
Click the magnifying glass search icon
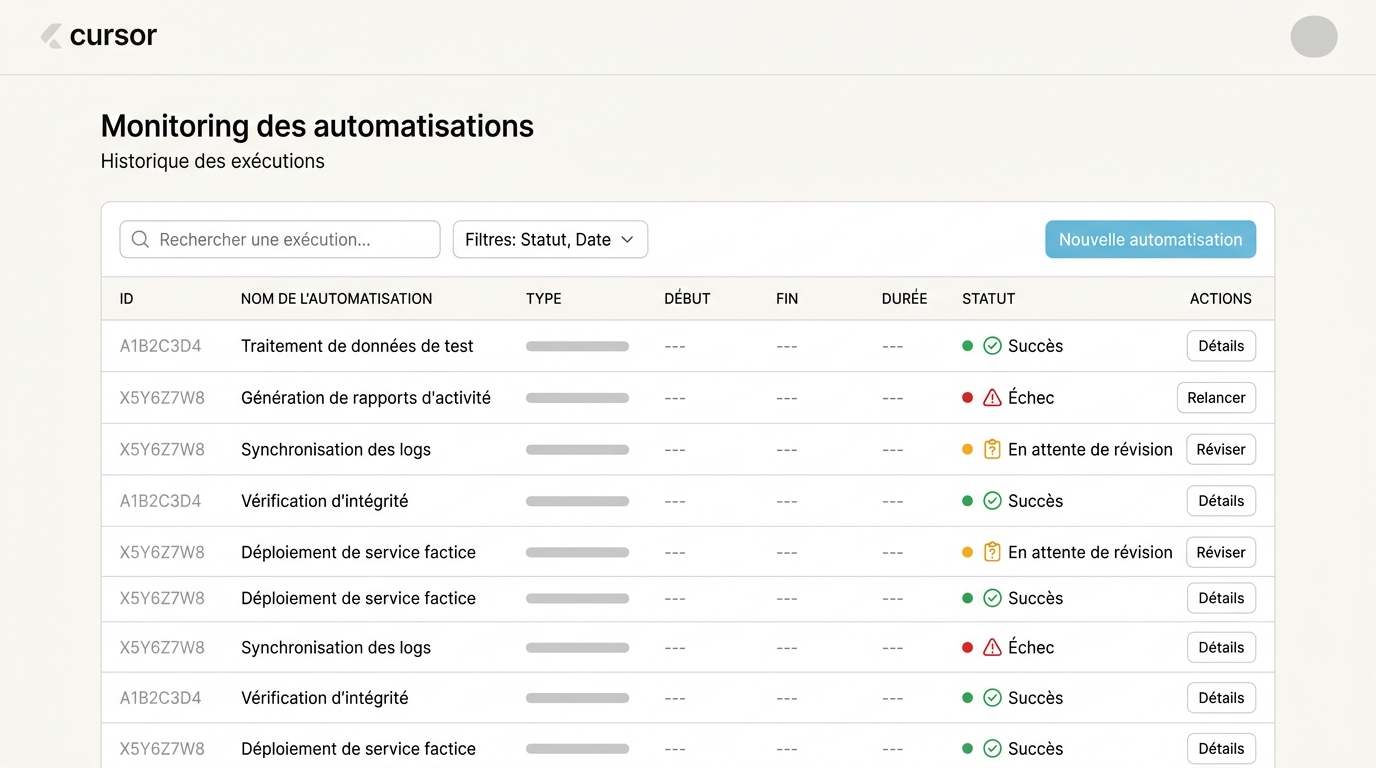pos(141,239)
